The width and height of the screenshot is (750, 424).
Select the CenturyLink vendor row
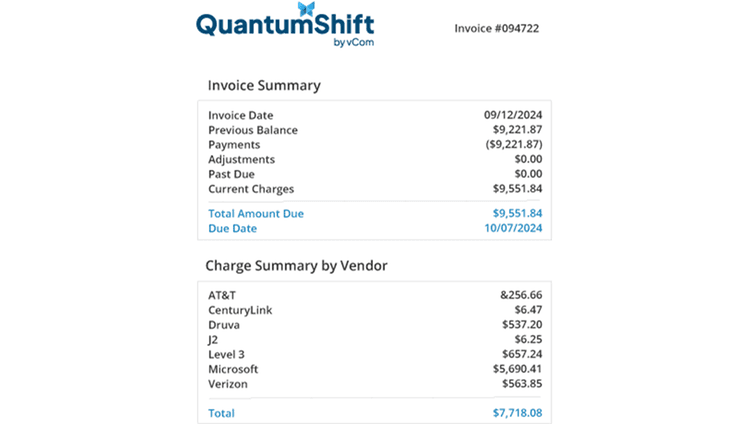click(375, 310)
